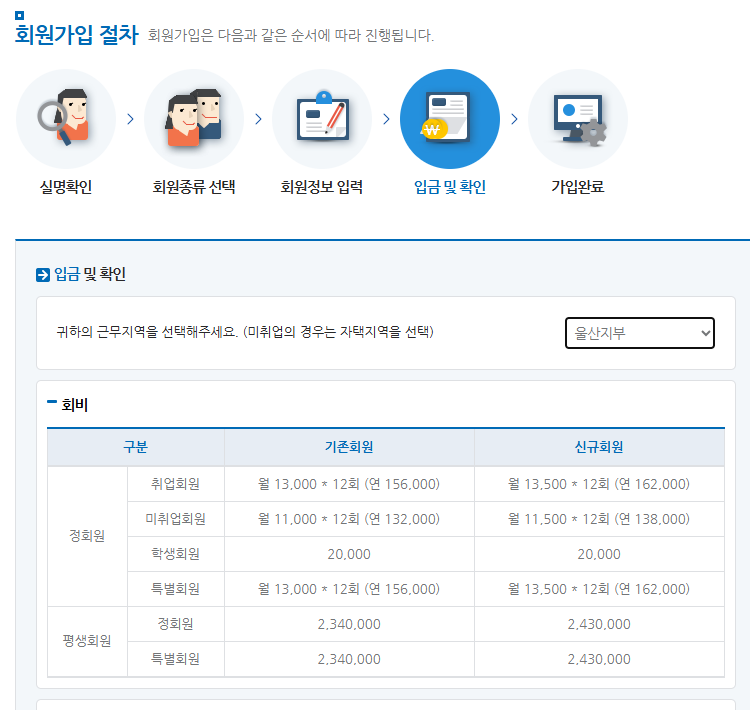The width and height of the screenshot is (750, 710).
Task: Click the 회원종류 선택 two-person icon
Action: (194, 119)
